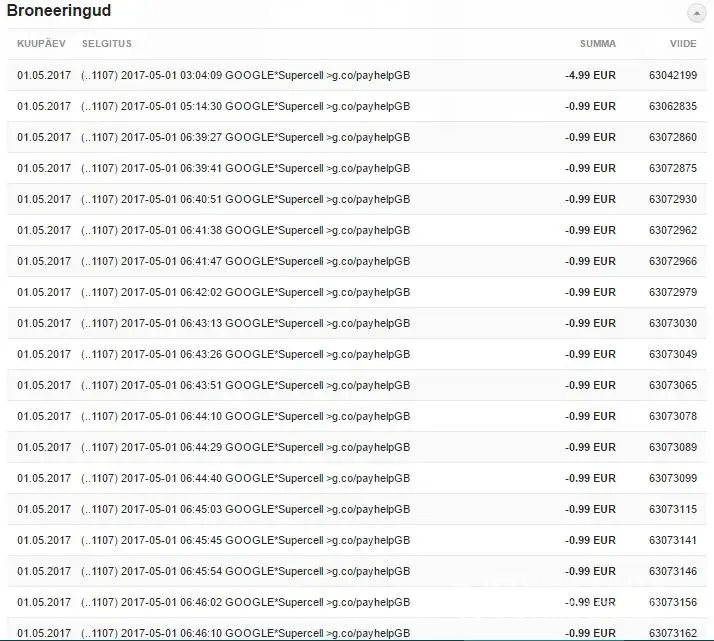714x641 pixels.
Task: Select the 06:45:45 transaction description
Action: pyautogui.click(x=245, y=539)
